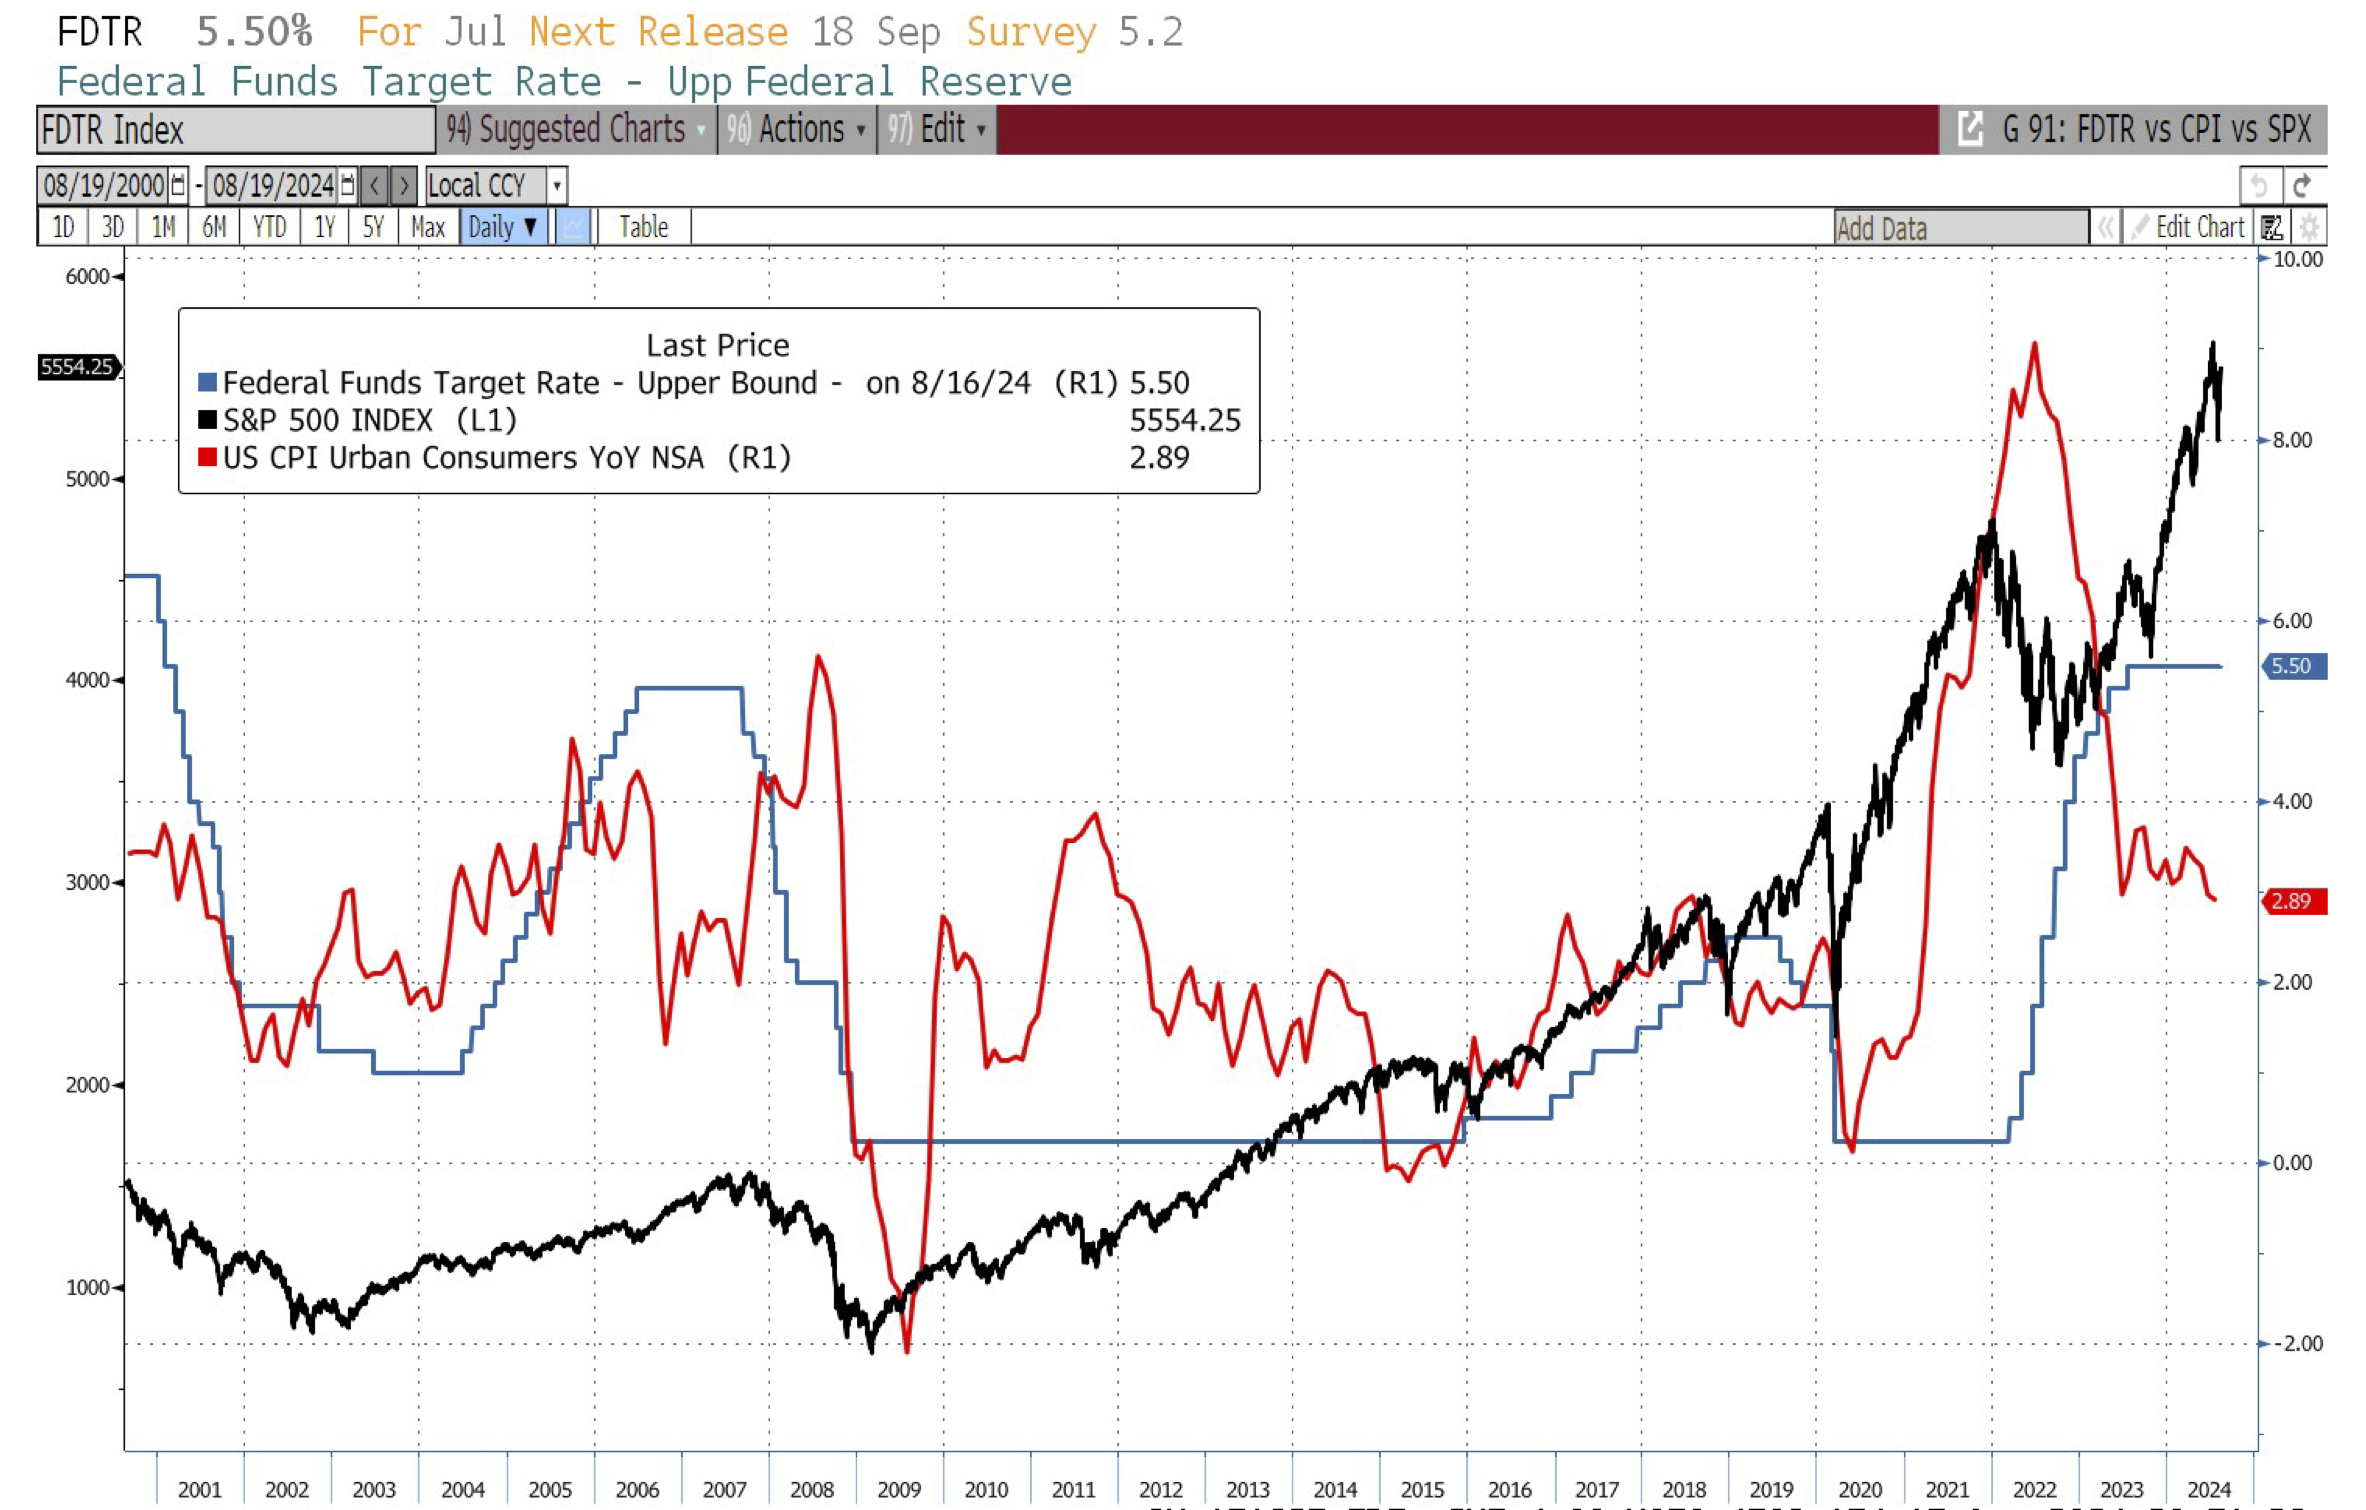The image size is (2366, 1510).
Task: Click the end date field 08/19/2024
Action: (x=272, y=185)
